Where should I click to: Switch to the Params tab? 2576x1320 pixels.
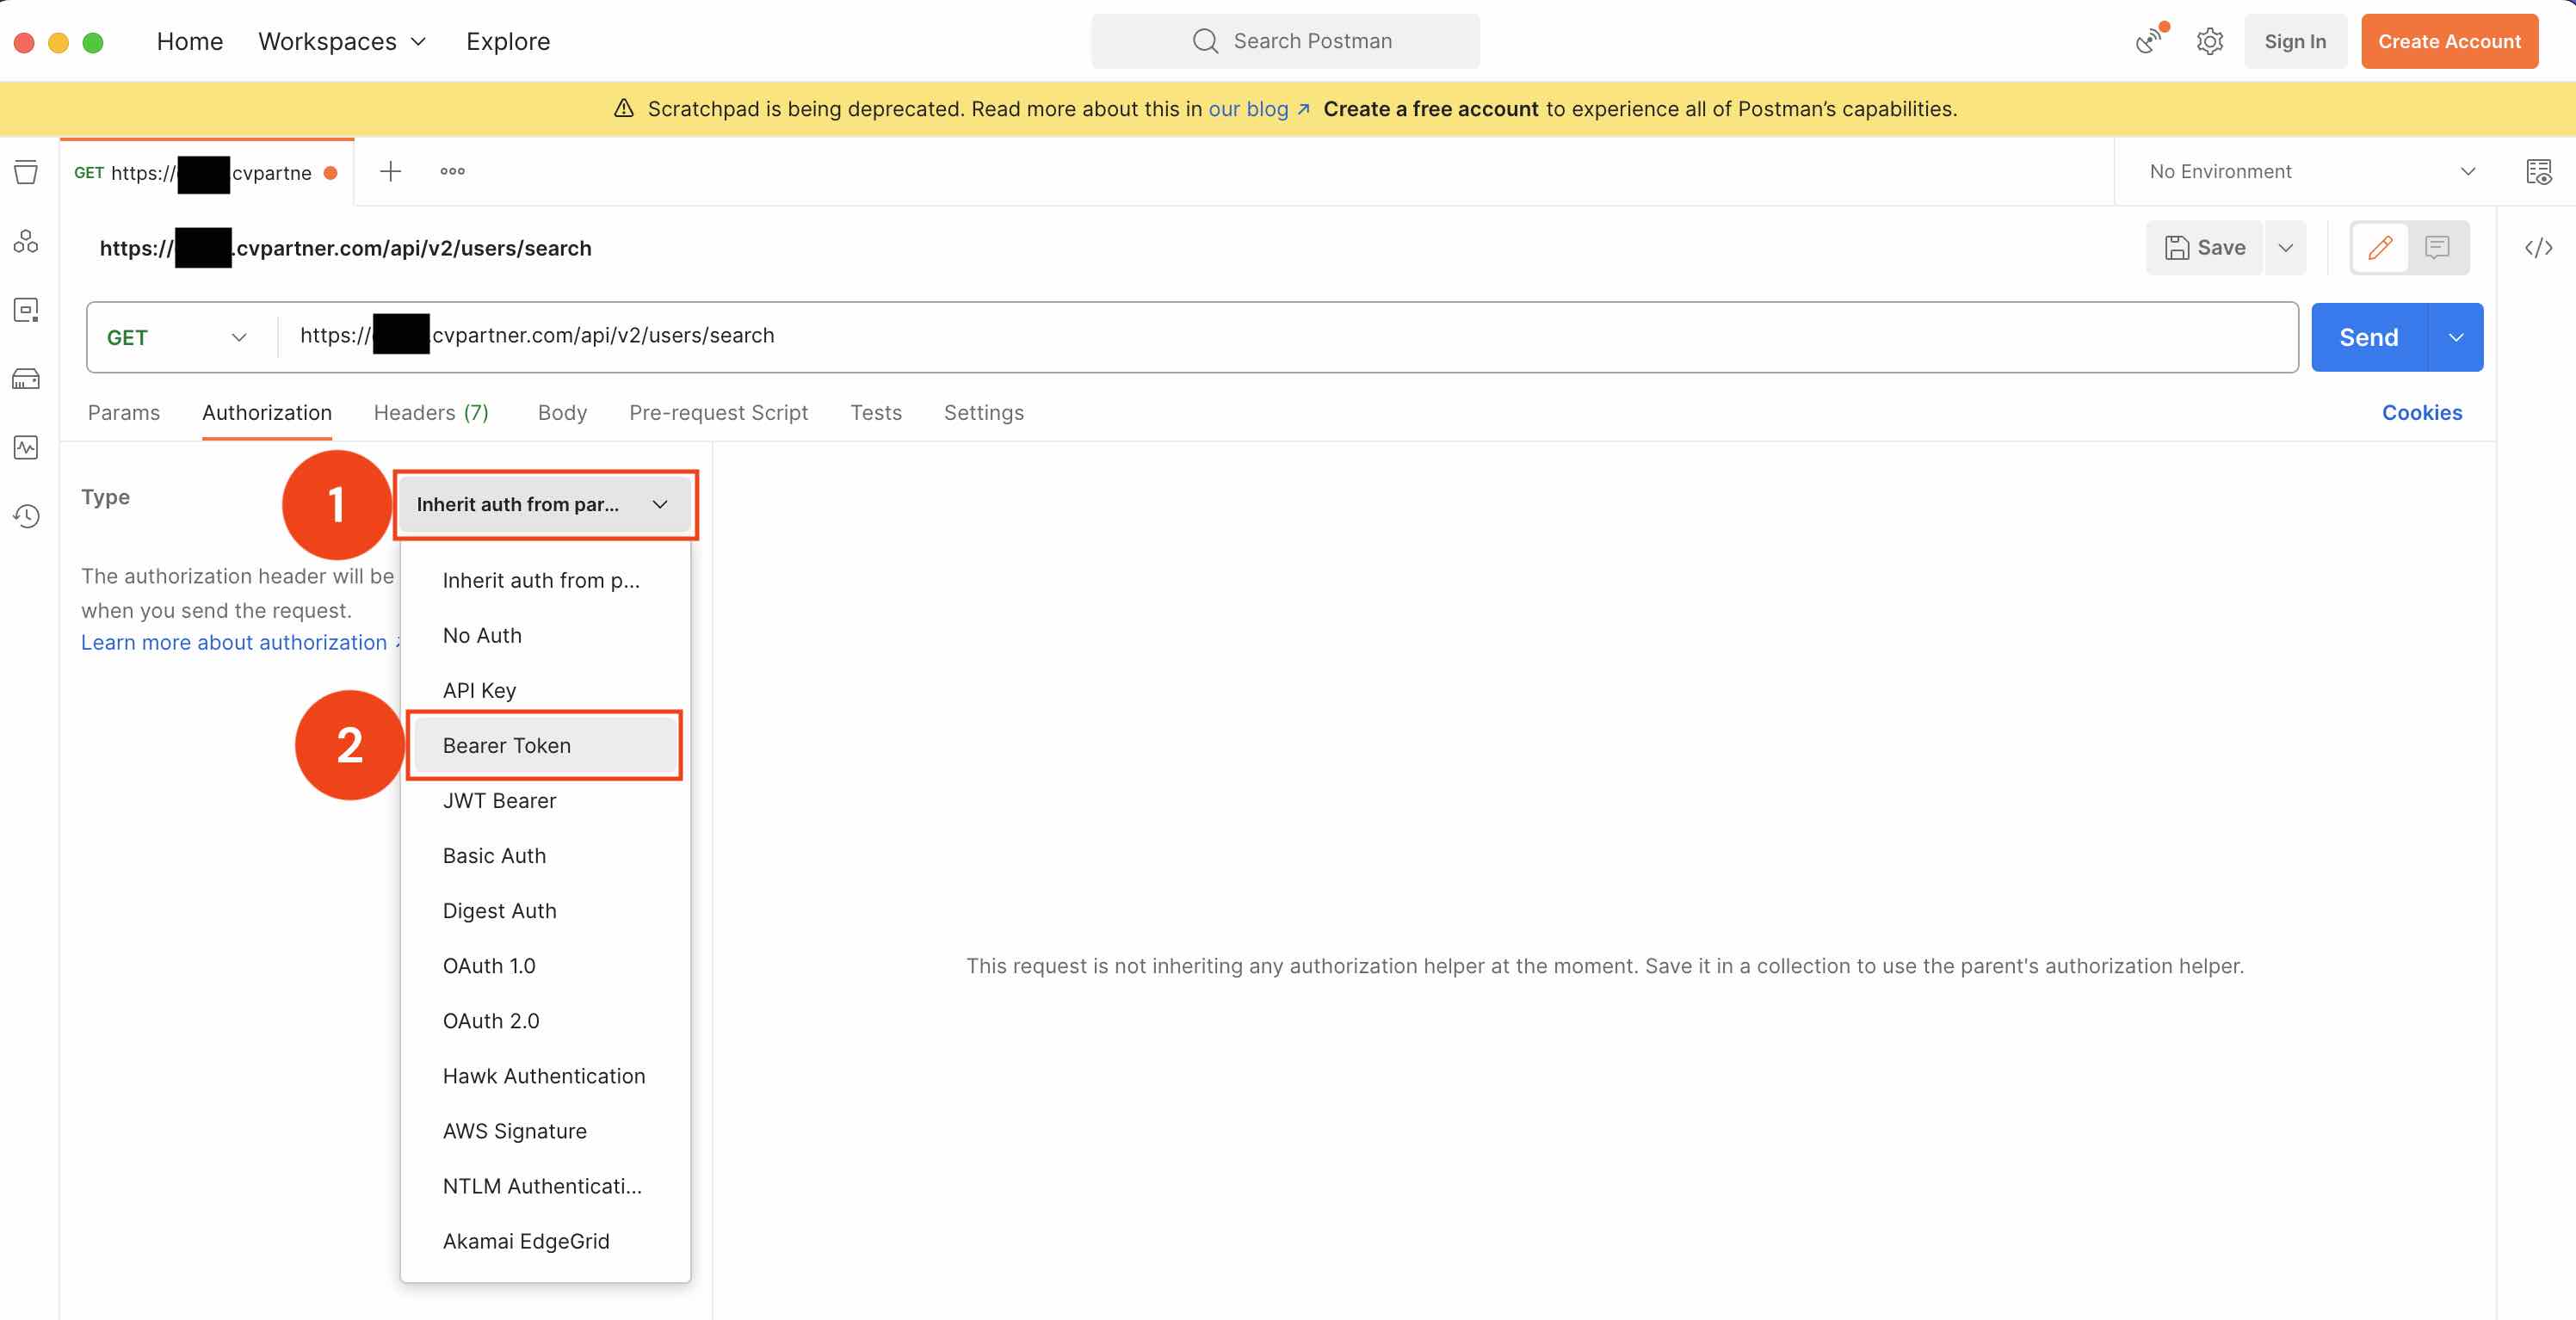[124, 412]
